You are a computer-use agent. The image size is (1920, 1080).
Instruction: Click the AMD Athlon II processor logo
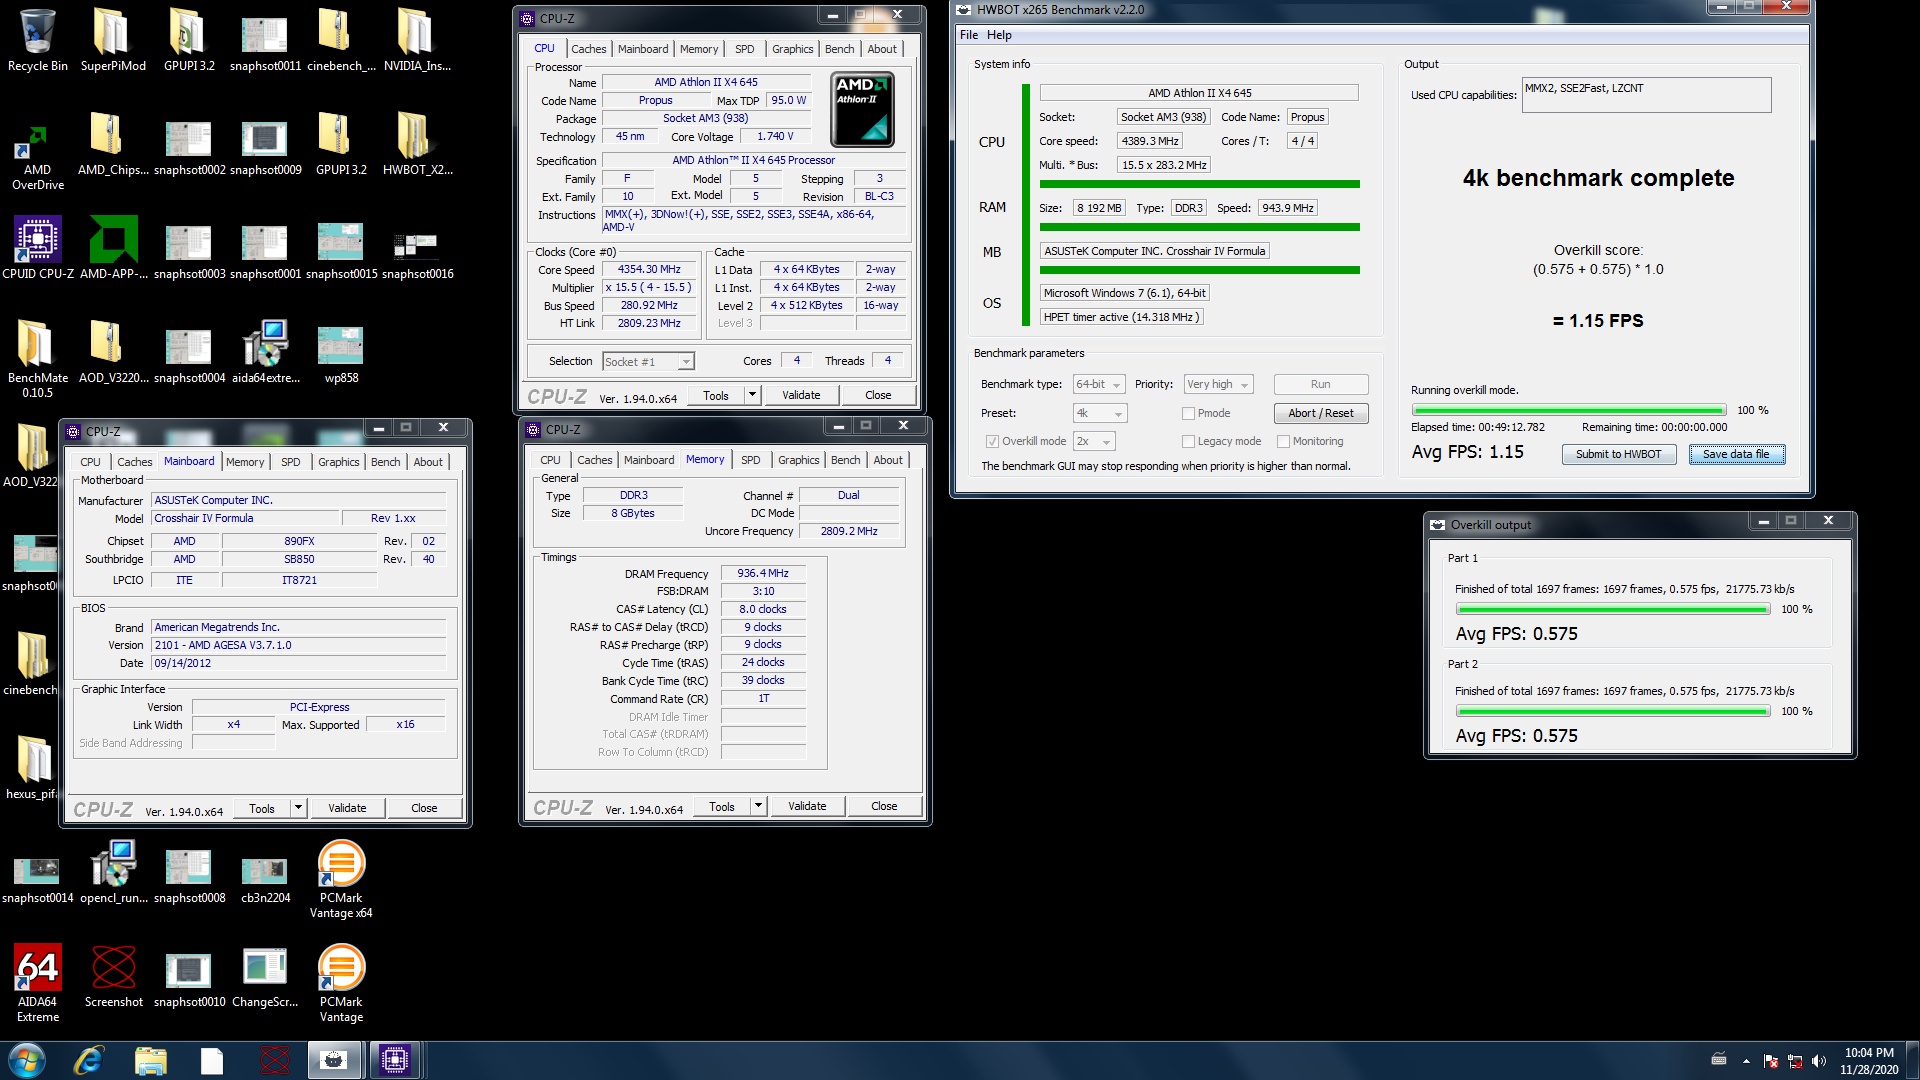tap(862, 109)
